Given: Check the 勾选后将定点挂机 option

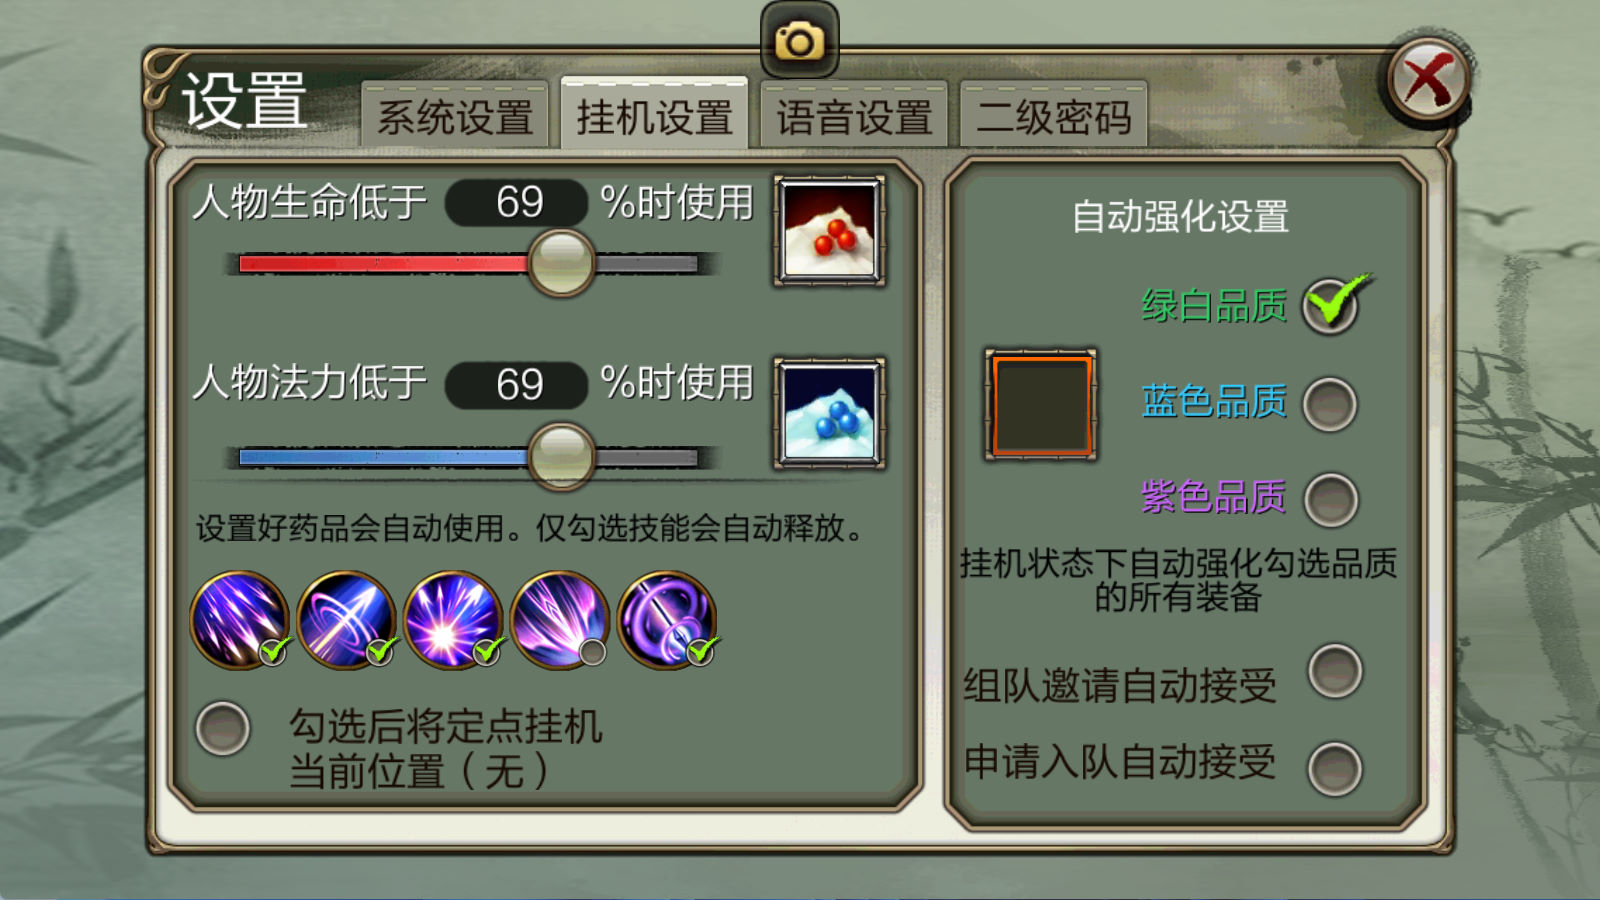Looking at the screenshot, I should [223, 728].
